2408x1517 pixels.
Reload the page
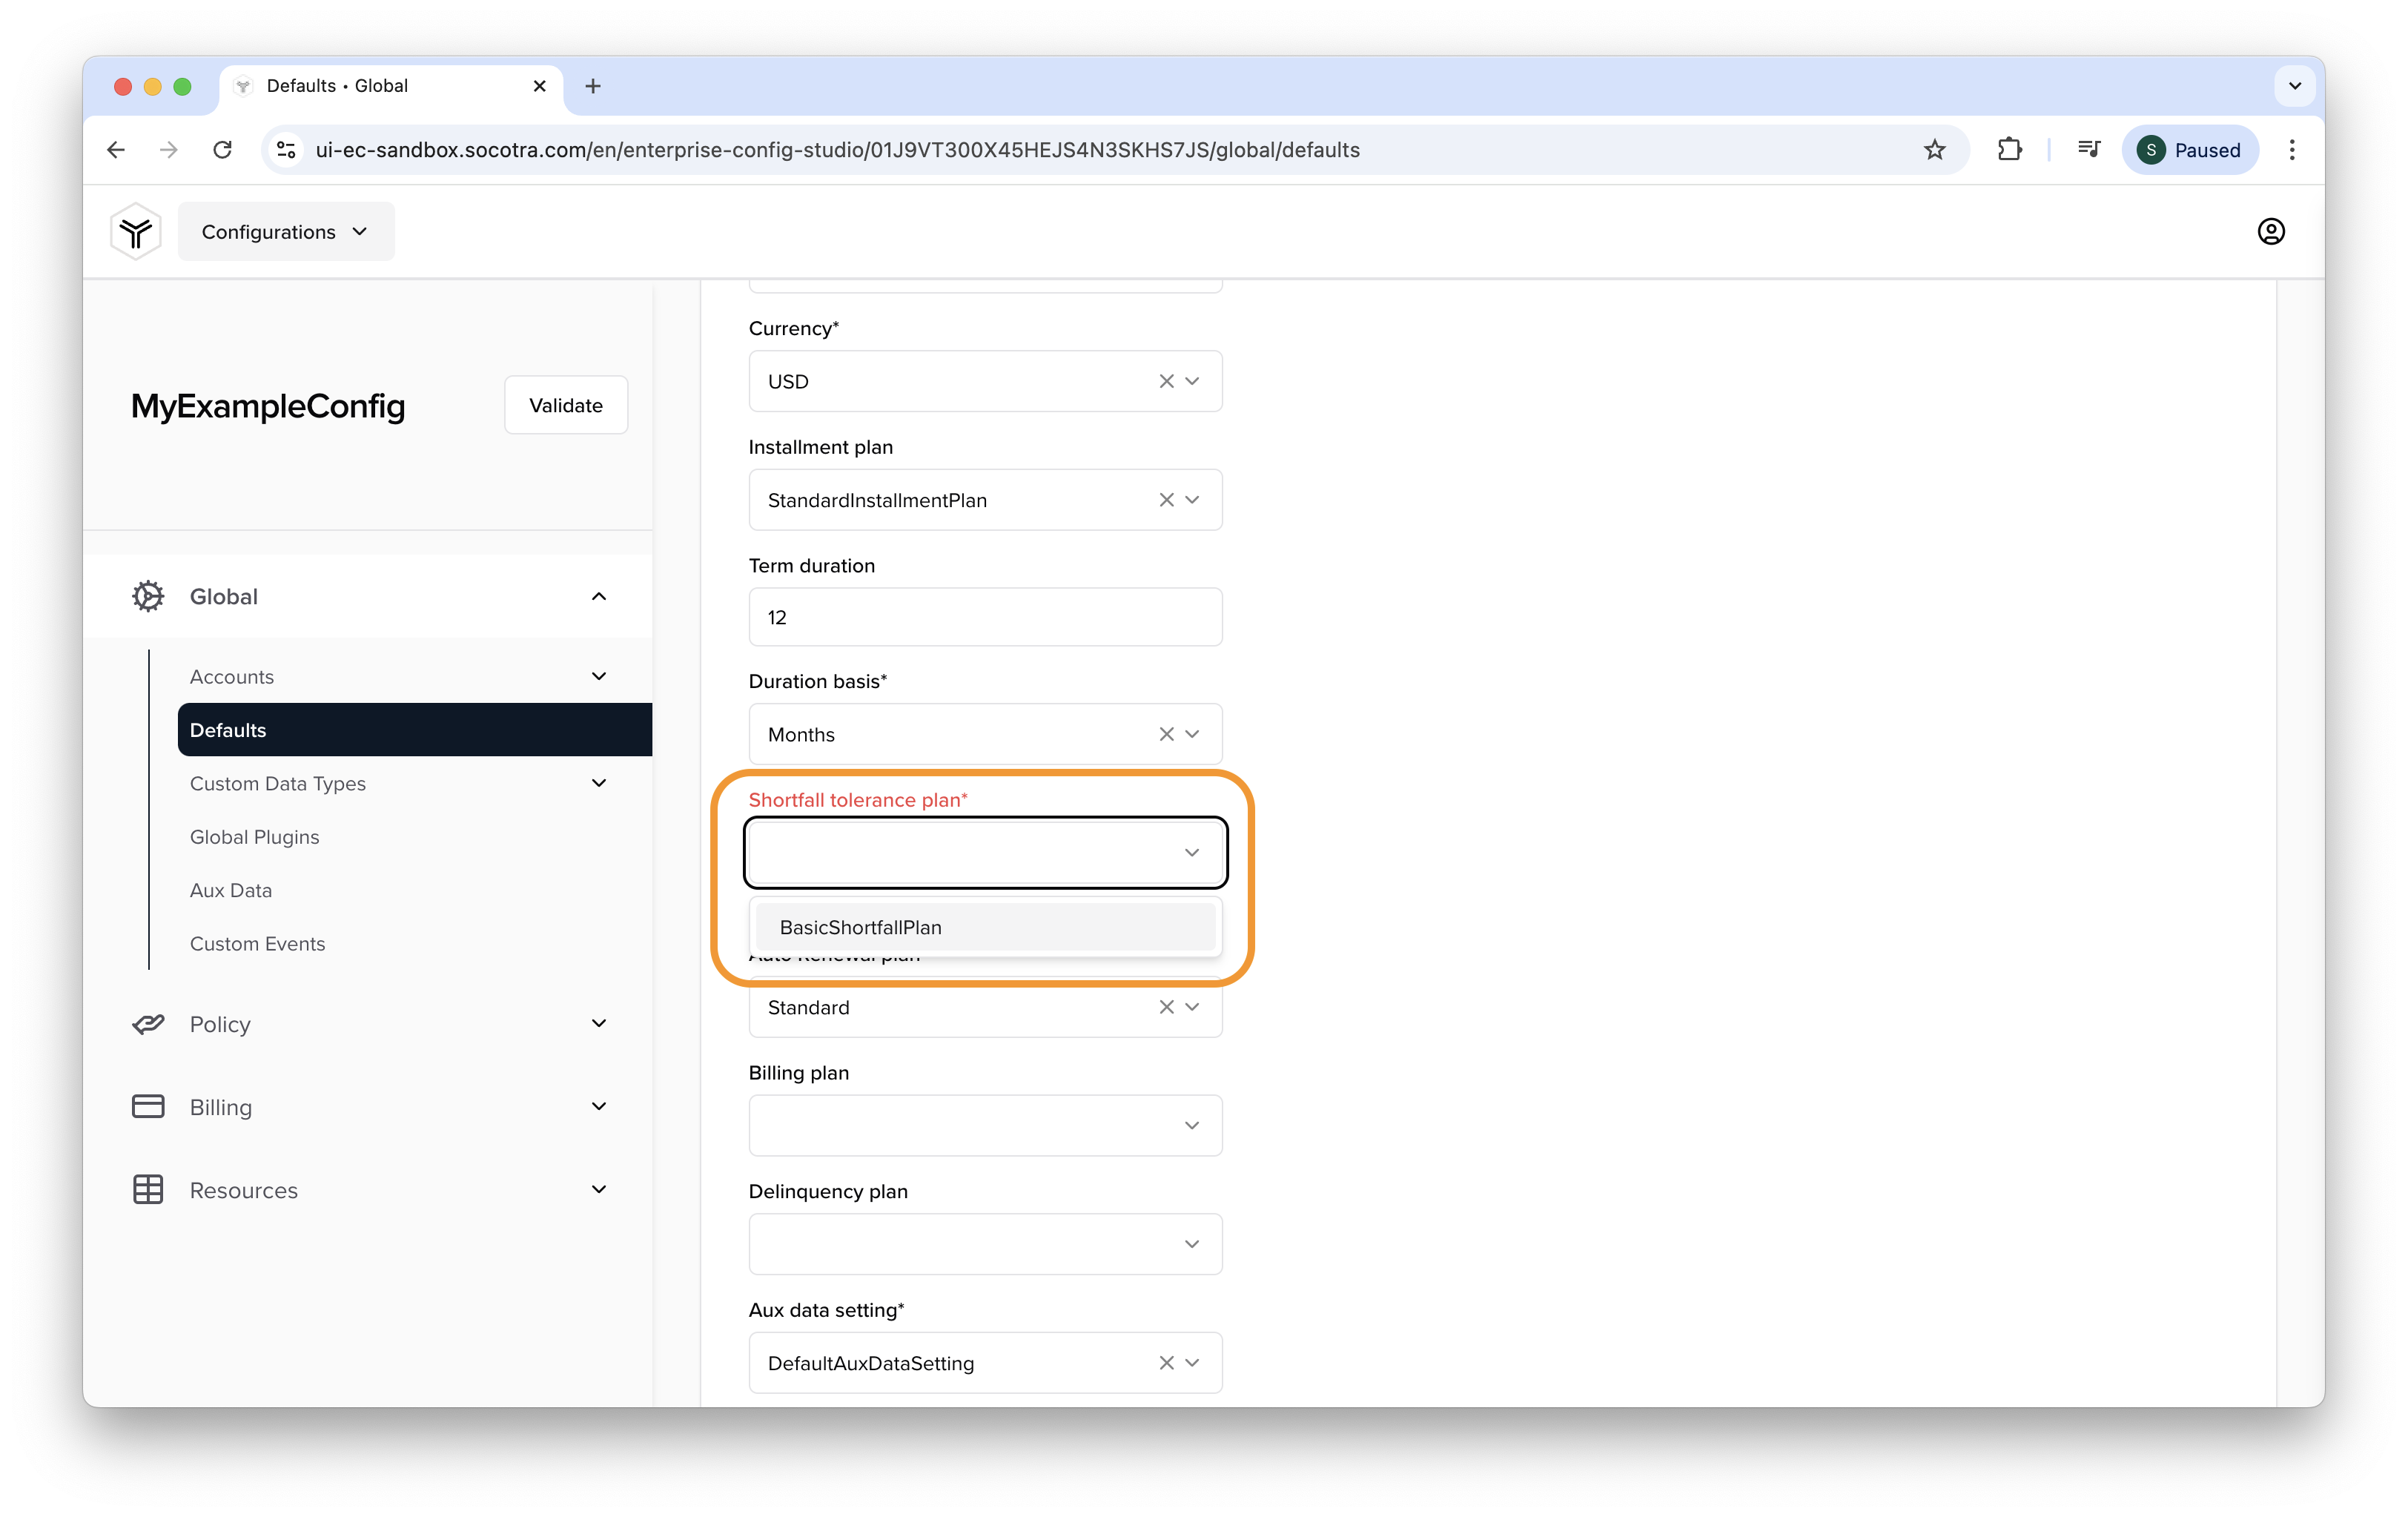222,150
